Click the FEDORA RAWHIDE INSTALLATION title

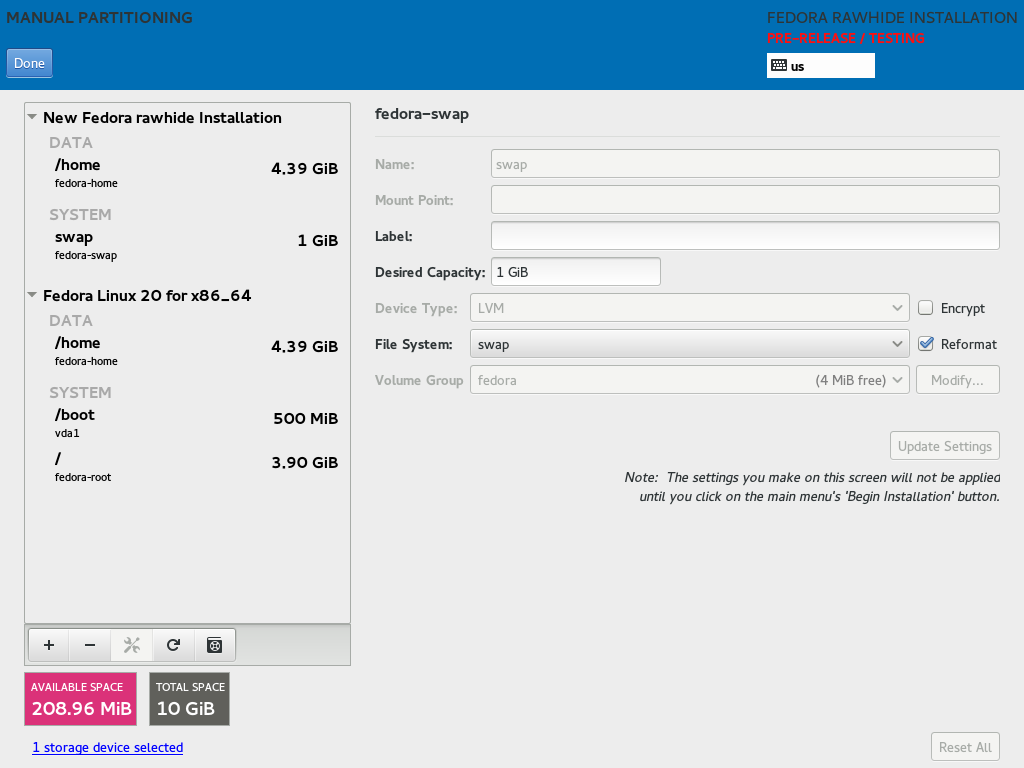(891, 18)
